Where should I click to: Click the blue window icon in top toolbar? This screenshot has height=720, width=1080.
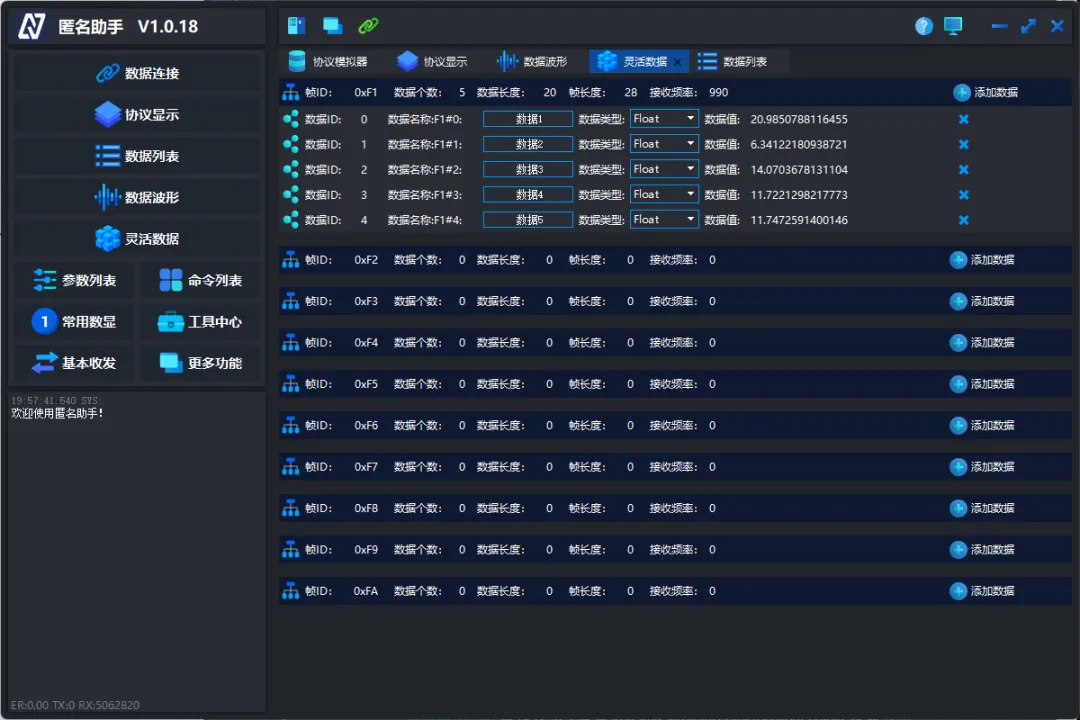click(x=333, y=26)
